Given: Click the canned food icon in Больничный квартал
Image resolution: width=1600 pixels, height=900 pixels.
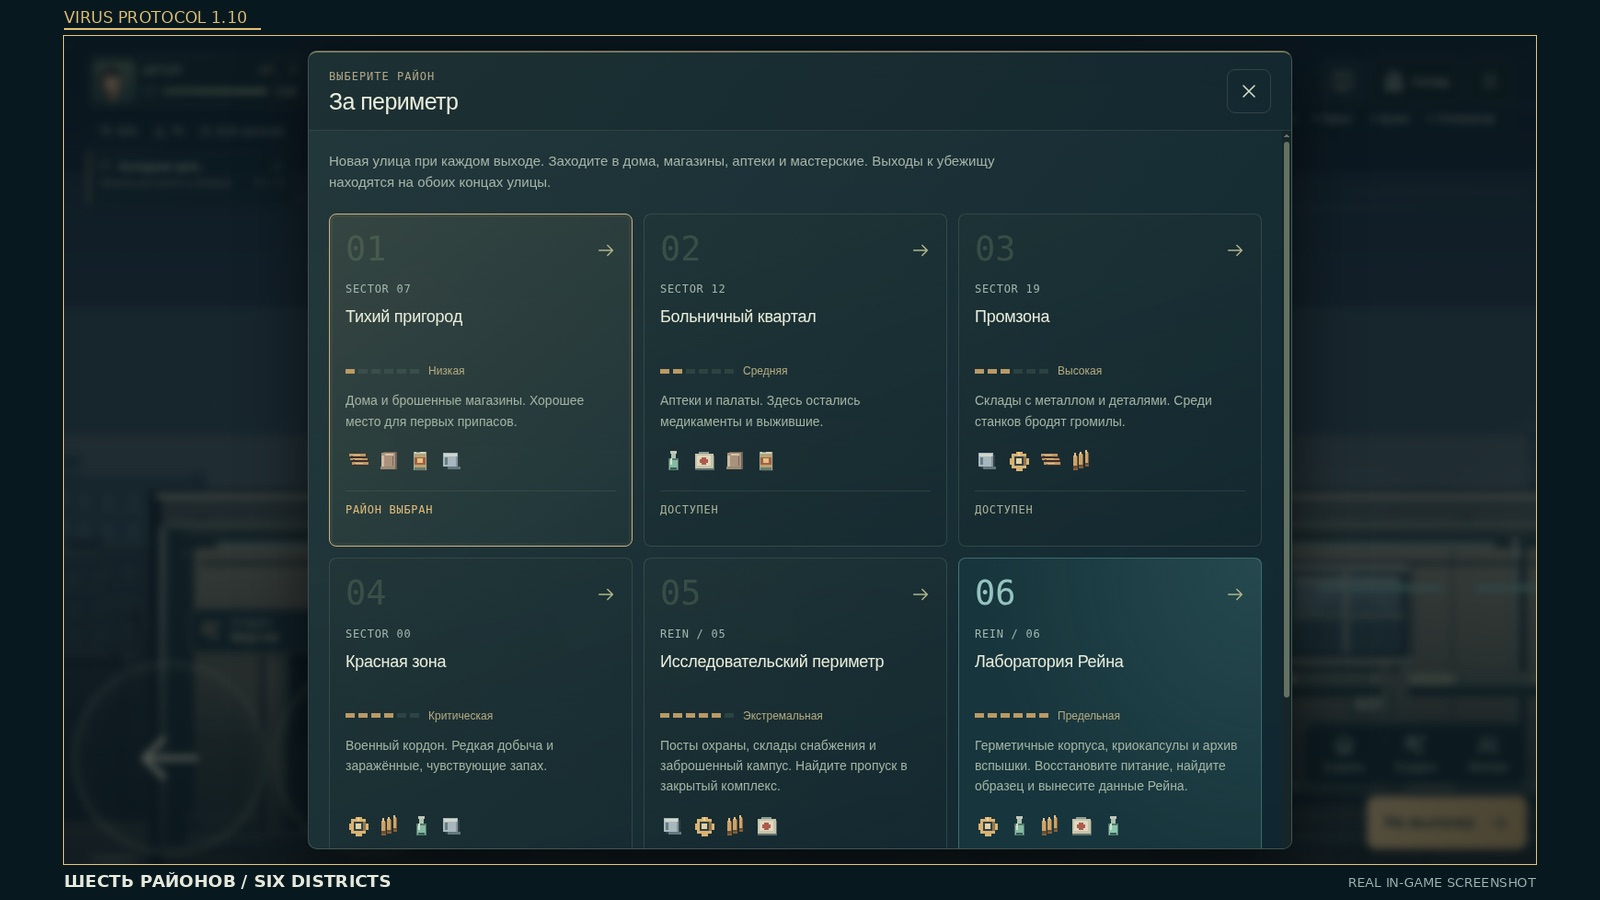Looking at the screenshot, I should tap(766, 460).
